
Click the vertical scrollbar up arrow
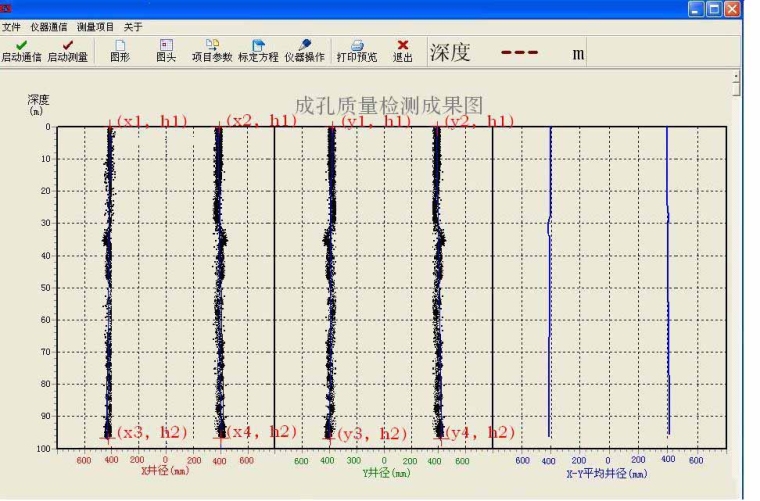[x=737, y=76]
